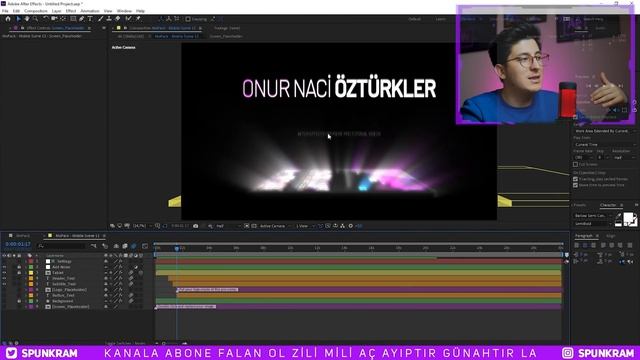
Task: Click the Hide Shy Layers timeline icon
Action: (x=116, y=246)
